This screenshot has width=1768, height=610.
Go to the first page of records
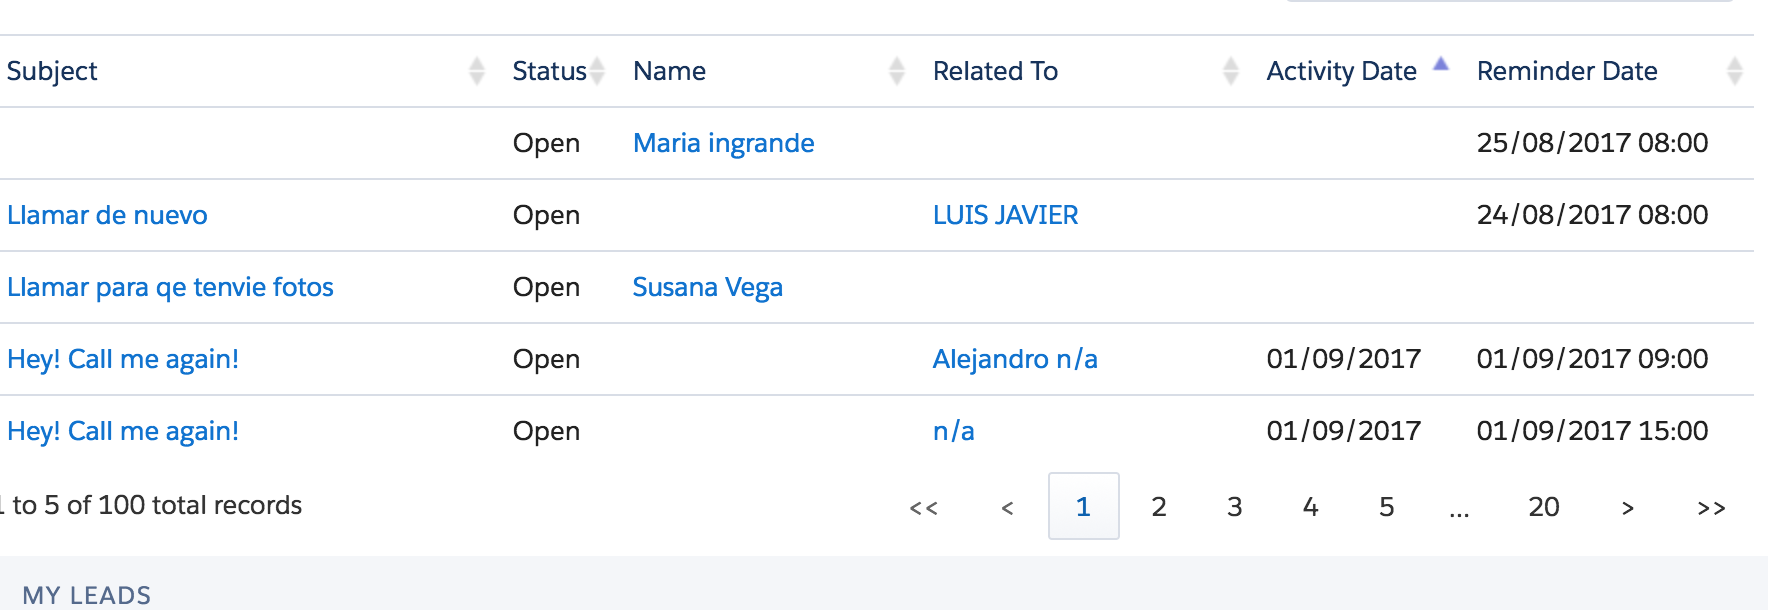tap(924, 508)
